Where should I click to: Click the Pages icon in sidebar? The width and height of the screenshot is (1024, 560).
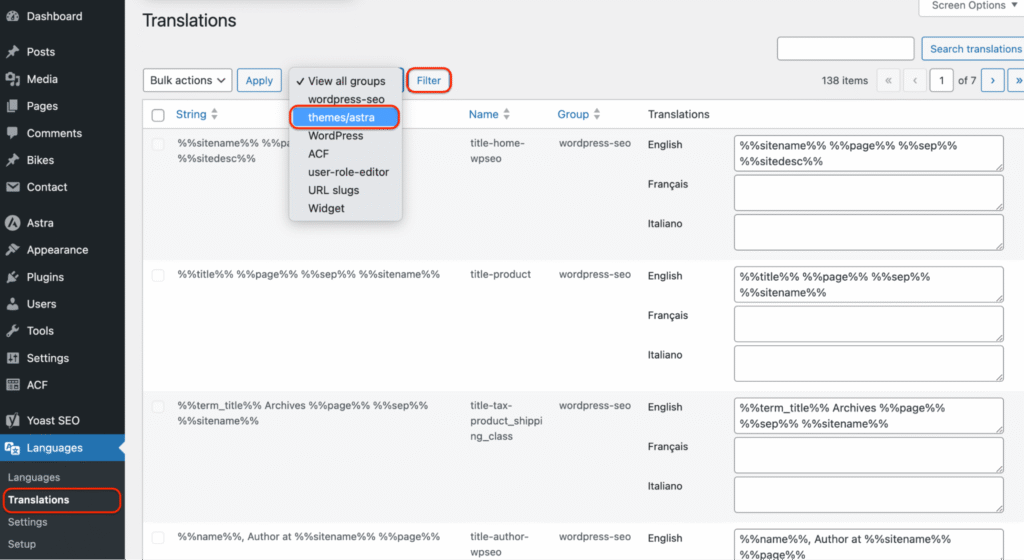tap(12, 106)
